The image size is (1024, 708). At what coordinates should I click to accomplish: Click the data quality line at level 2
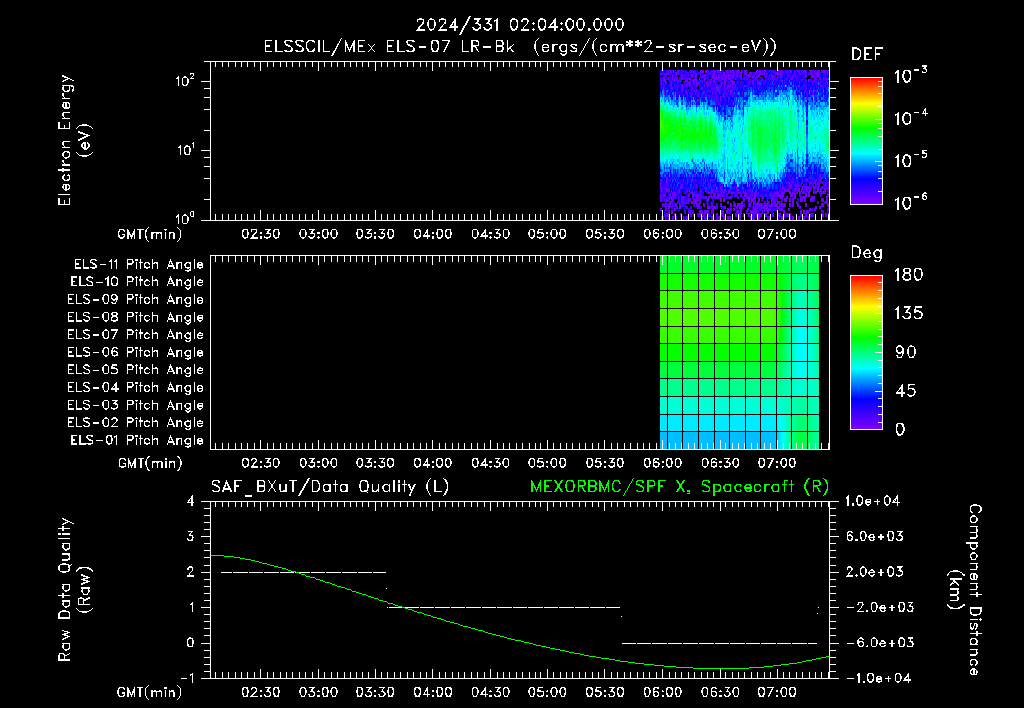[x=304, y=572]
